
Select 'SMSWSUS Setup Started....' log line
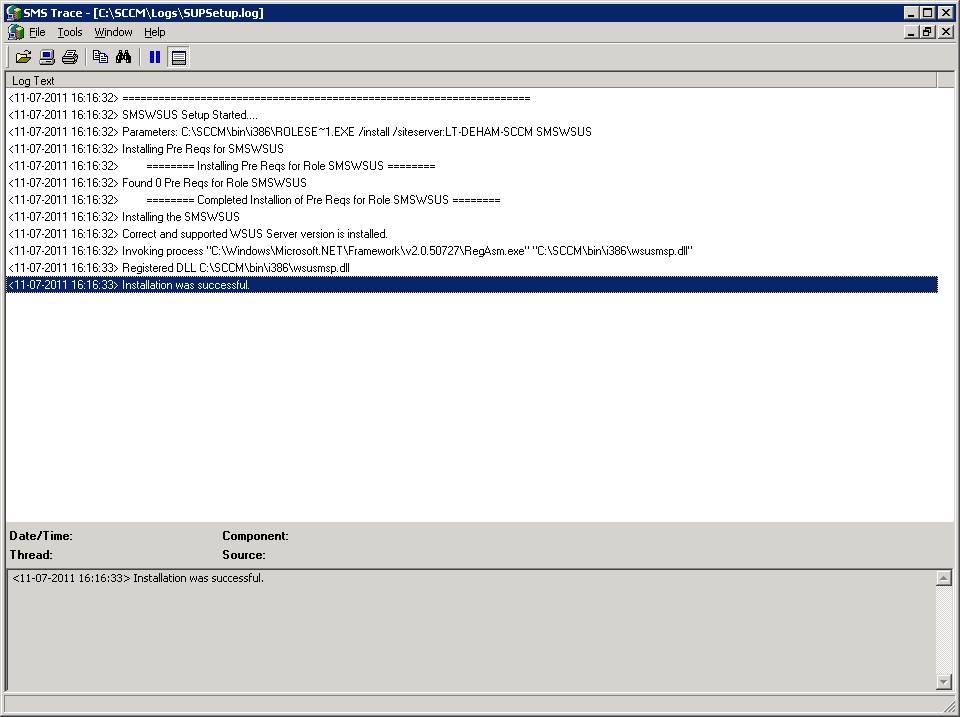click(x=471, y=114)
